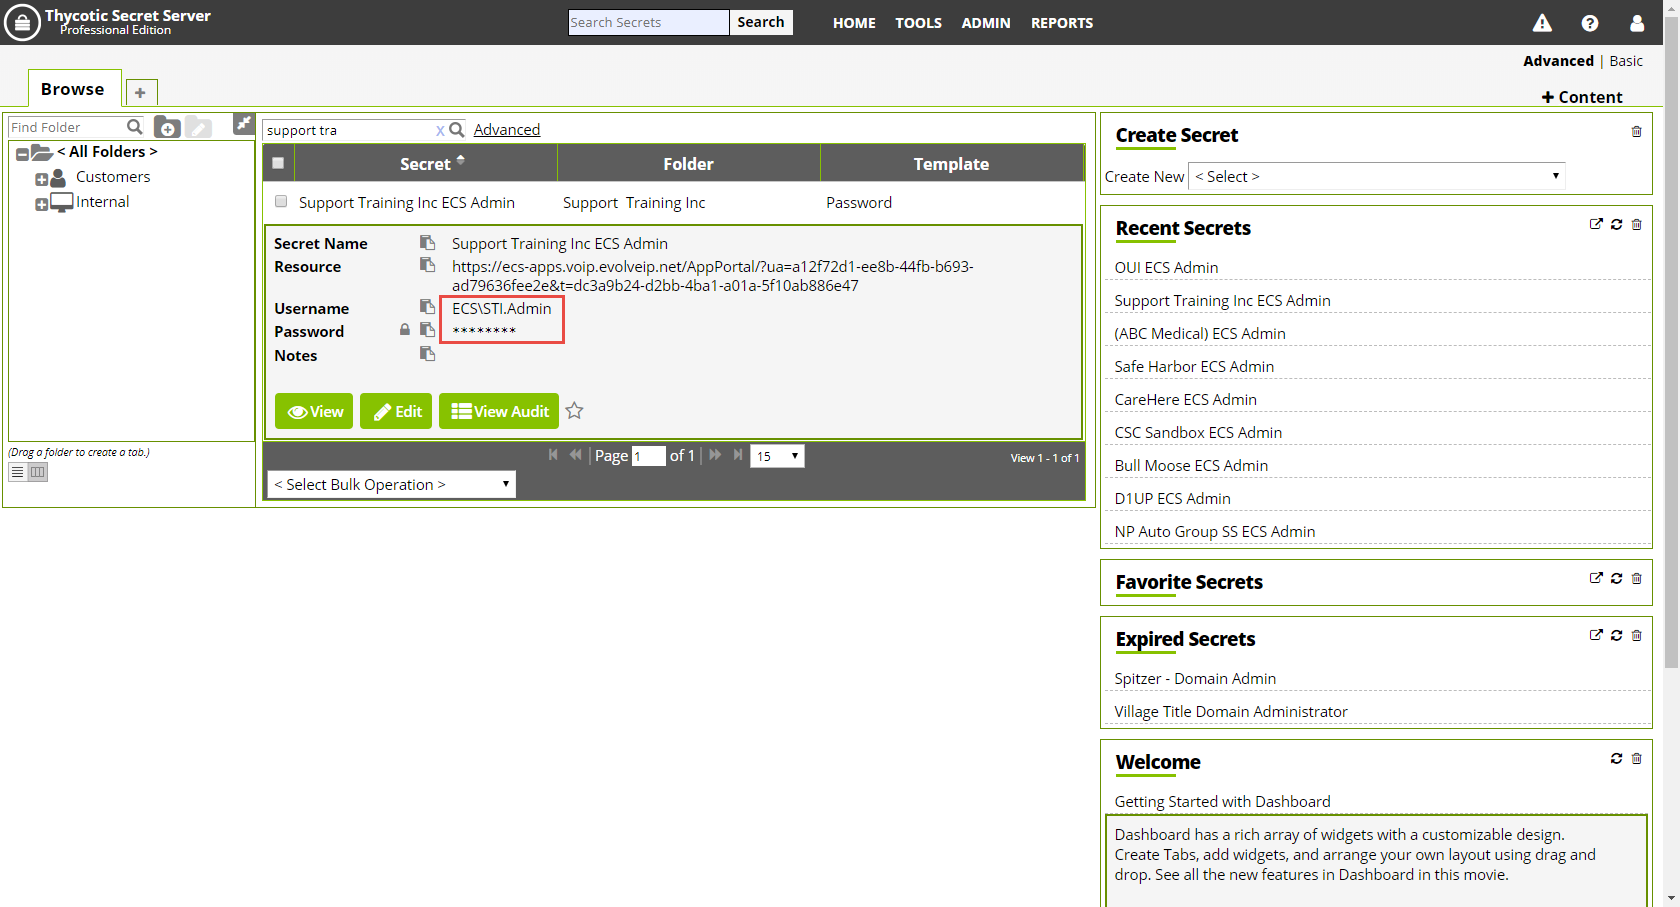Copy the Username to clipboard
The height and width of the screenshot is (907, 1680).
427,307
